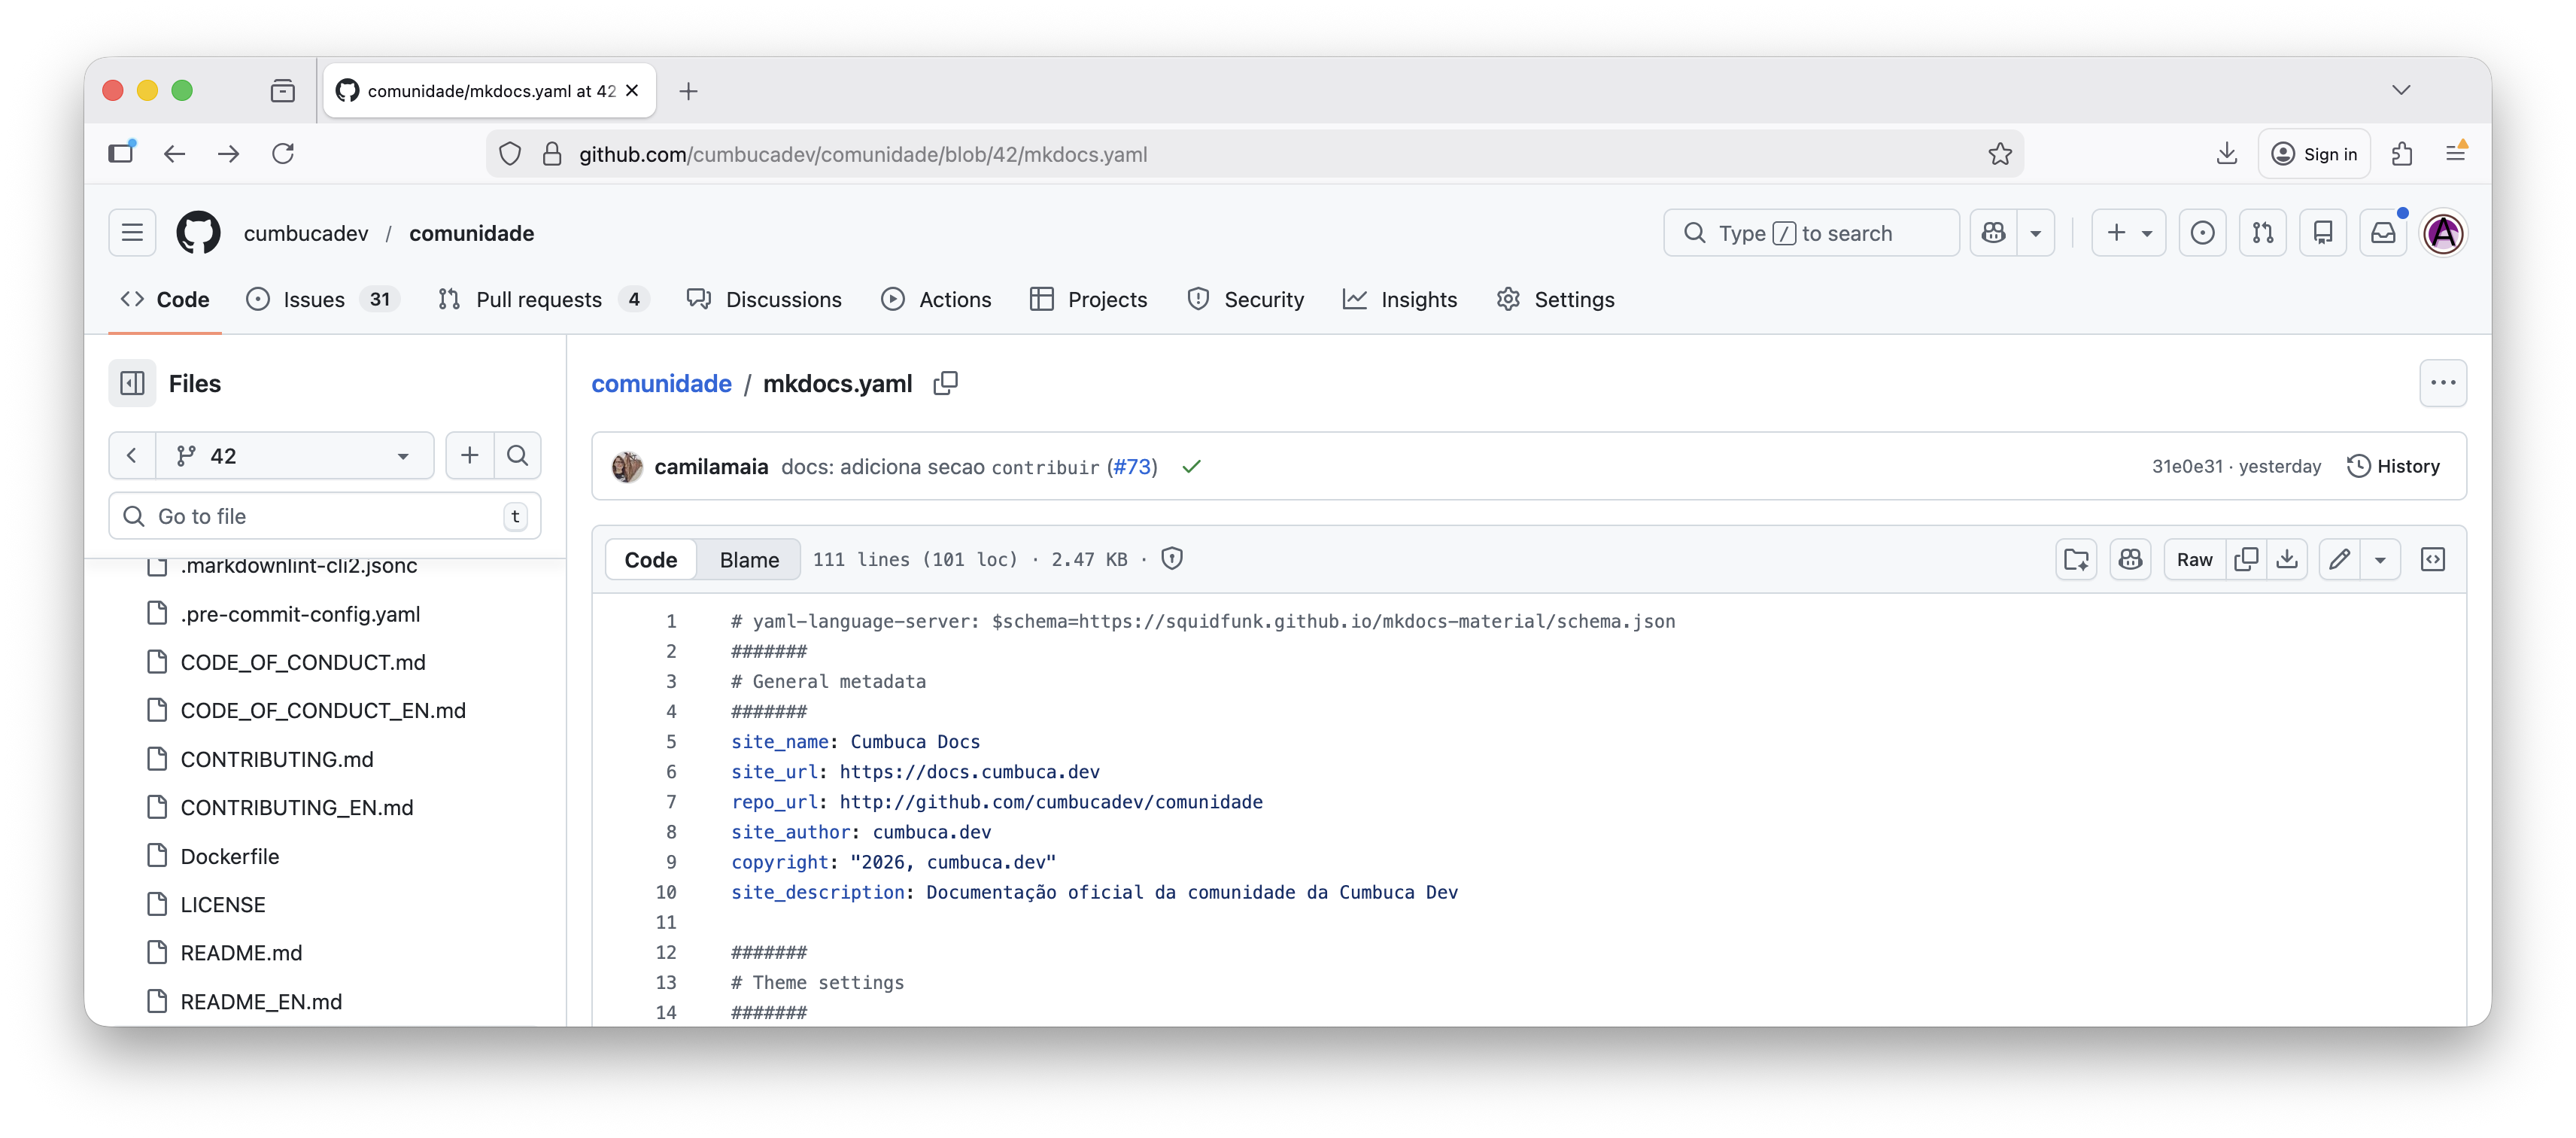
Task: View the commit status green checkmark
Action: (1191, 466)
